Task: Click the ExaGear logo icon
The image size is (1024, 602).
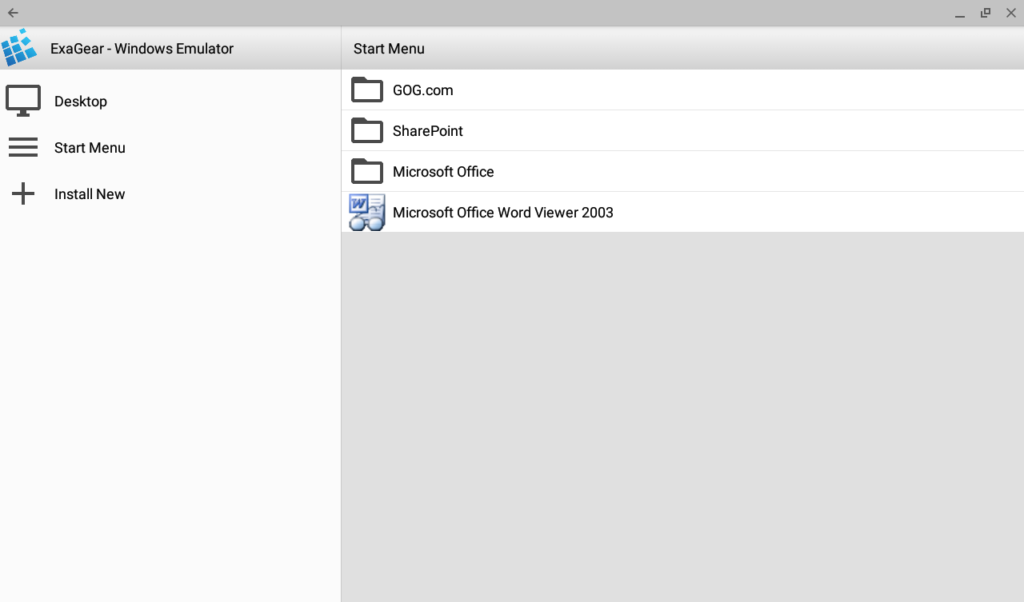Action: tap(20, 47)
